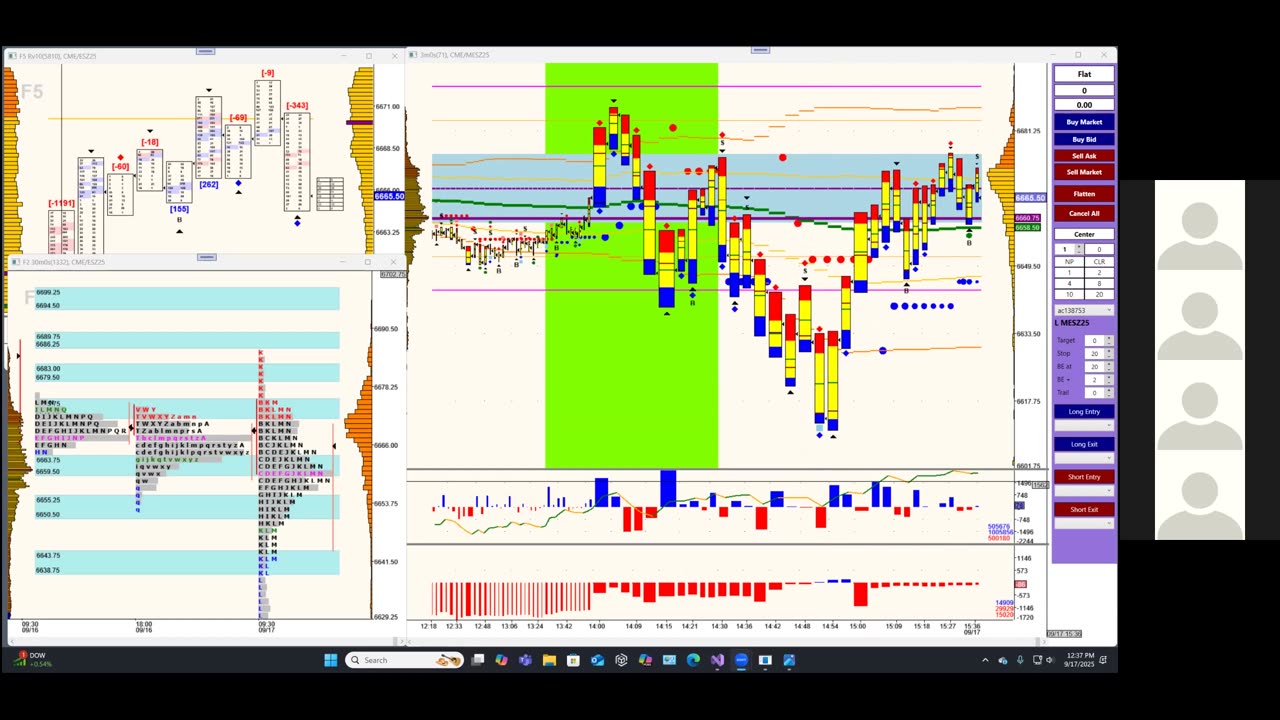The image size is (1280, 720).
Task: Click the L MESZ25 instrument label
Action: tap(1072, 323)
